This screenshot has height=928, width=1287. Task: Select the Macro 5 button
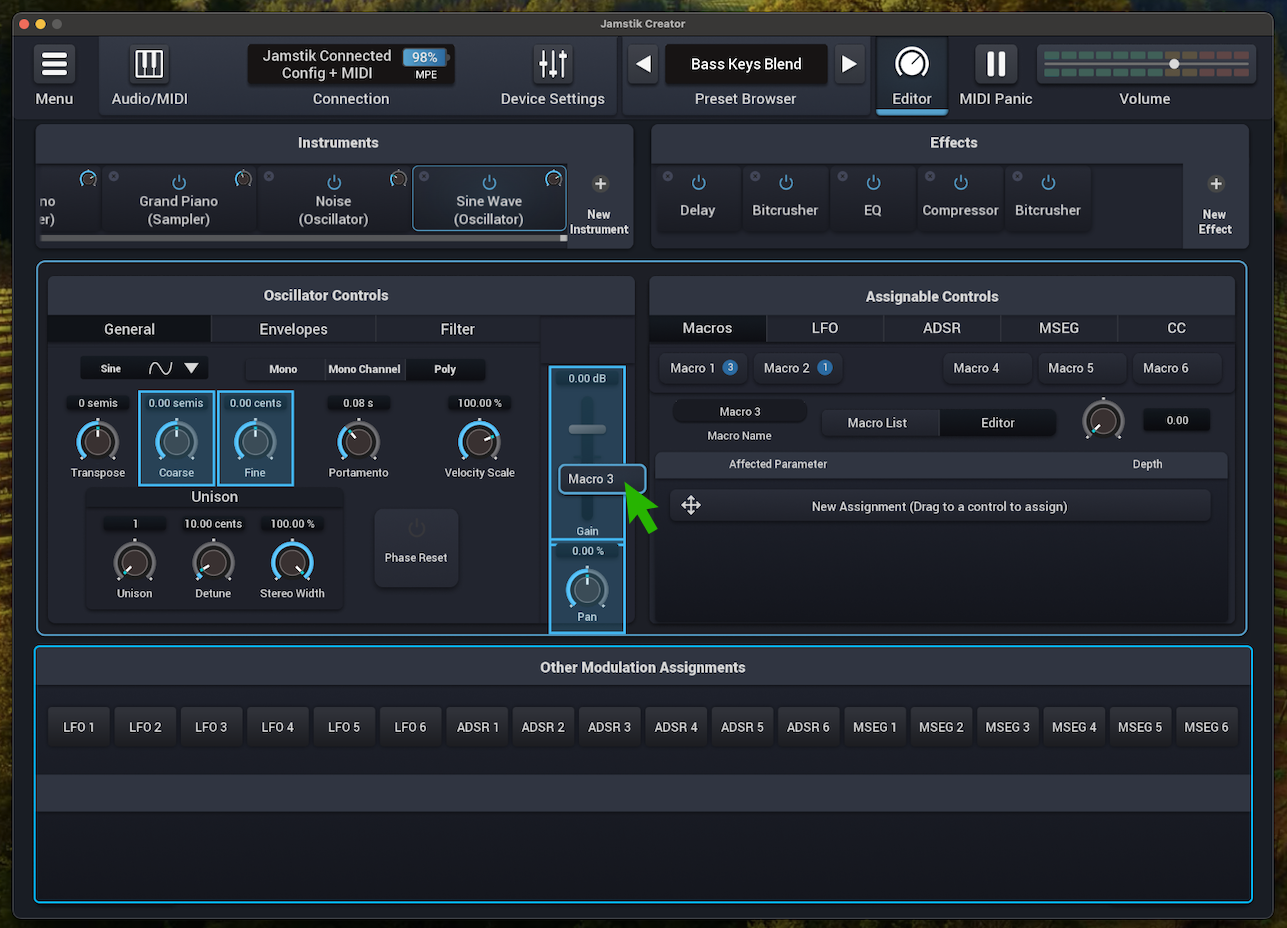(1082, 368)
